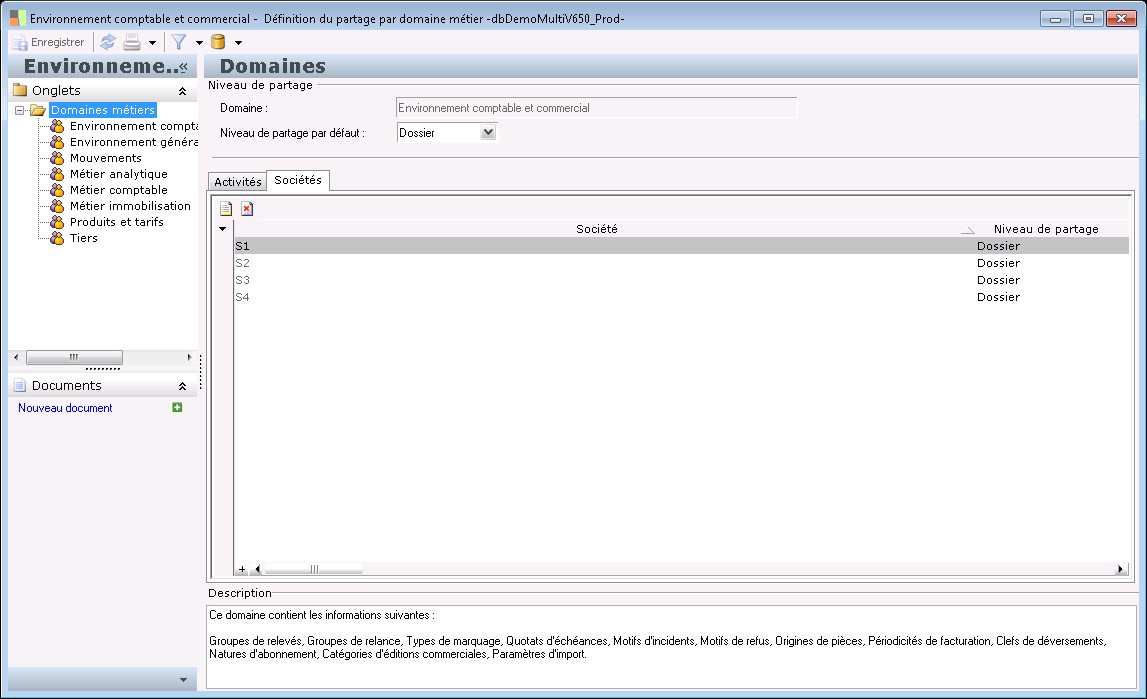Open Environnement général tree item

134,143
